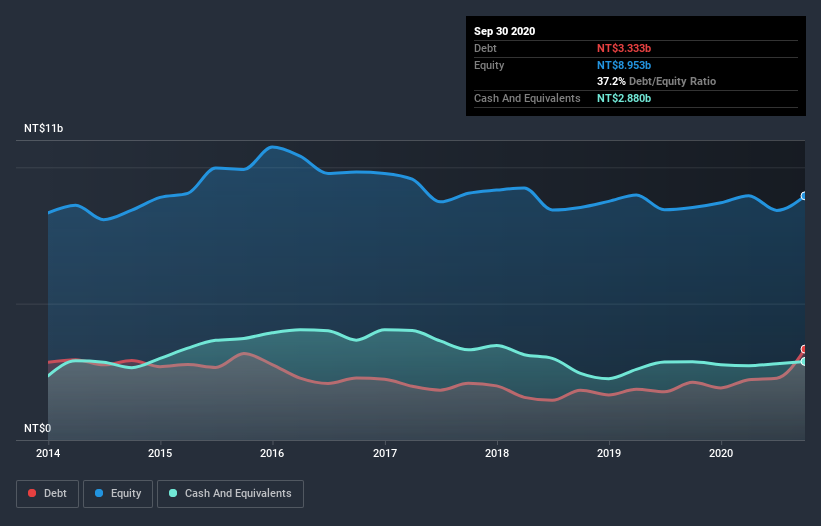Toggle the Equity series legend button
The width and height of the screenshot is (821, 526).
(x=118, y=494)
